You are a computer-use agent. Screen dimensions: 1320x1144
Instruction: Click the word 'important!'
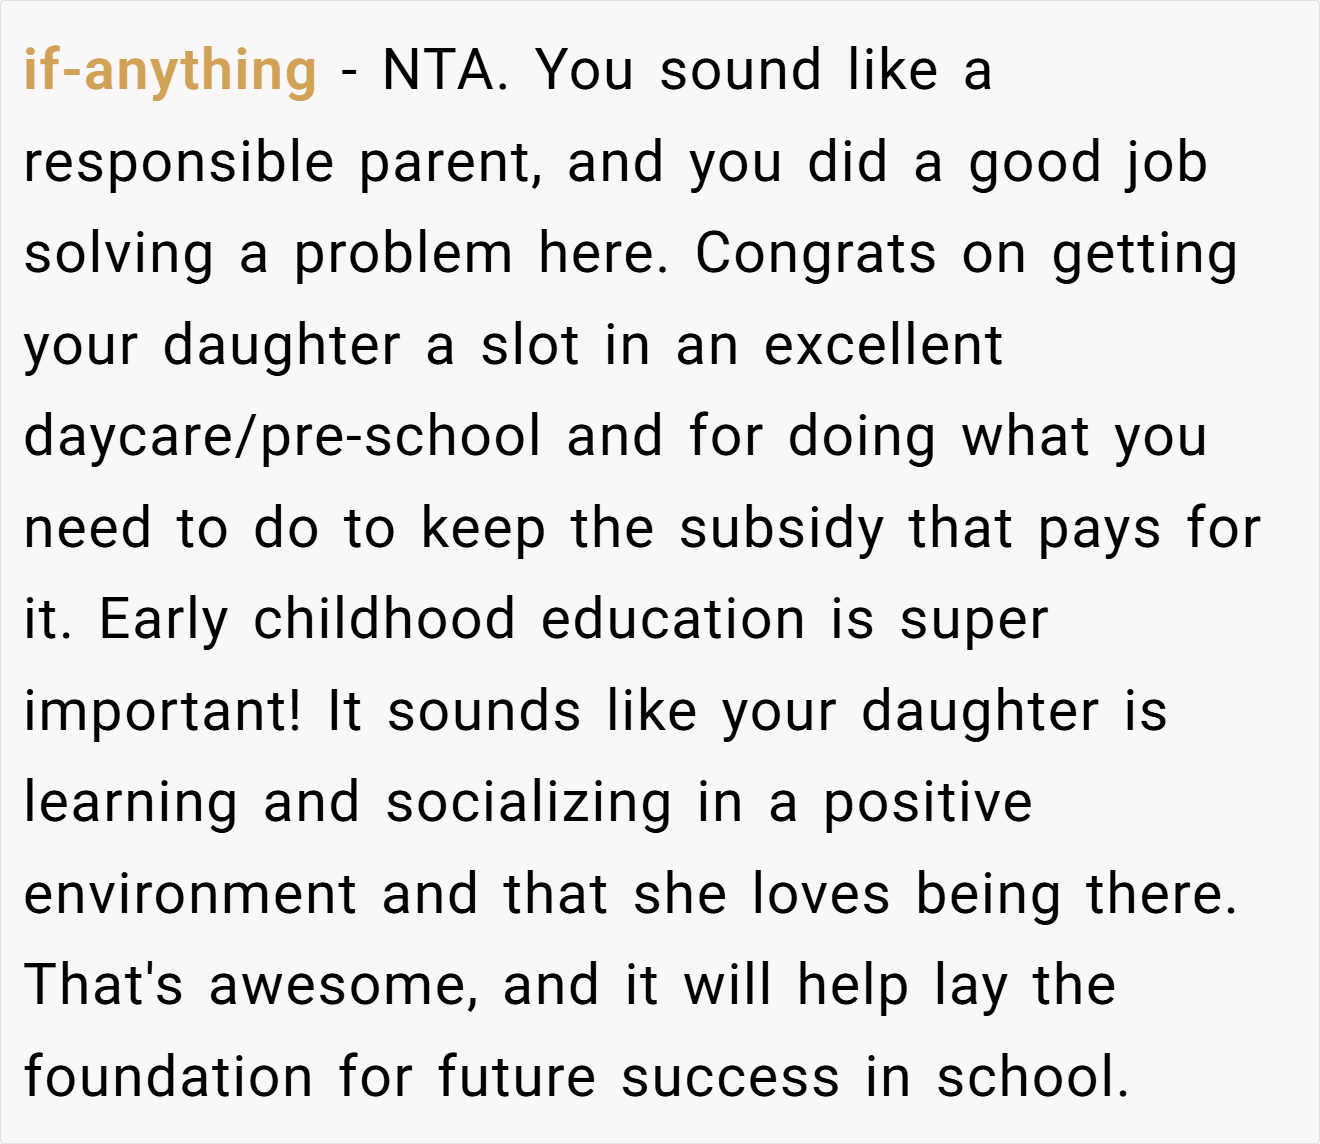coord(162,712)
